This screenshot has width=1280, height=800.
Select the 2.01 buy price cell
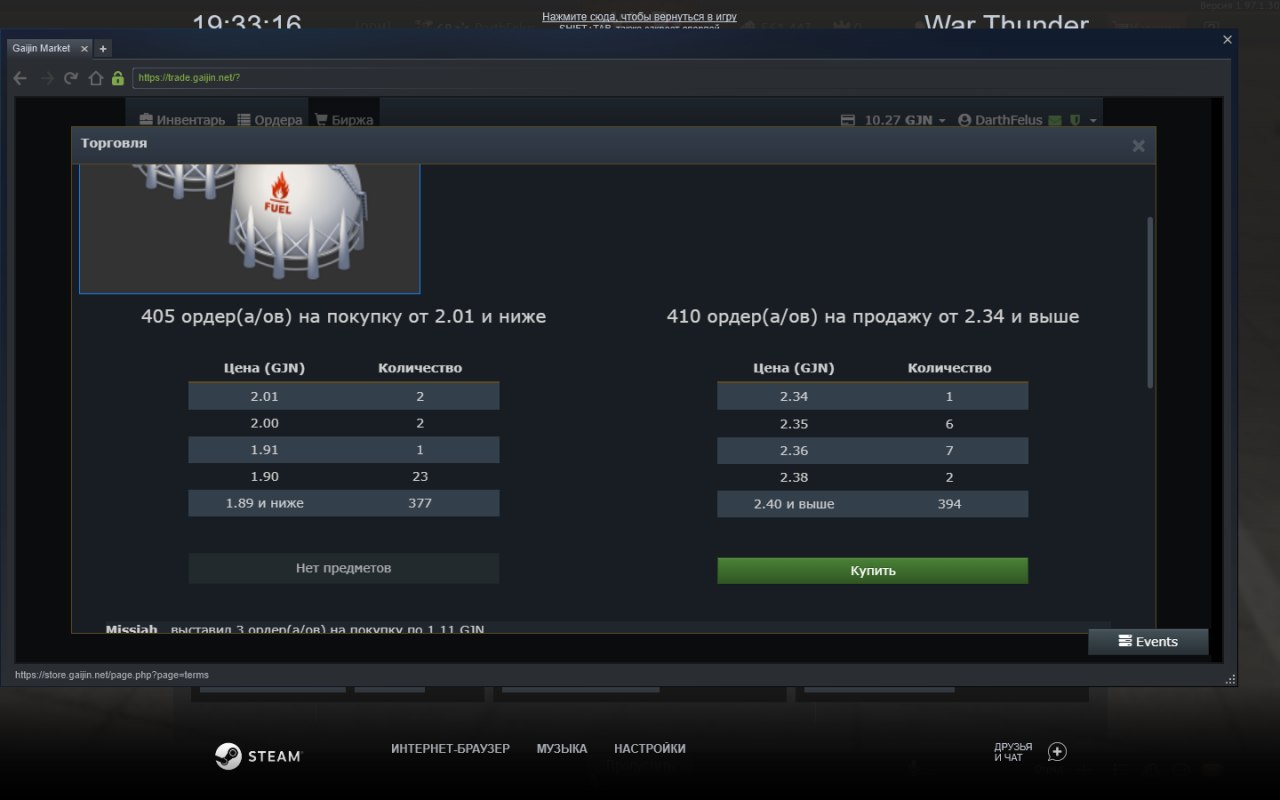(264, 396)
